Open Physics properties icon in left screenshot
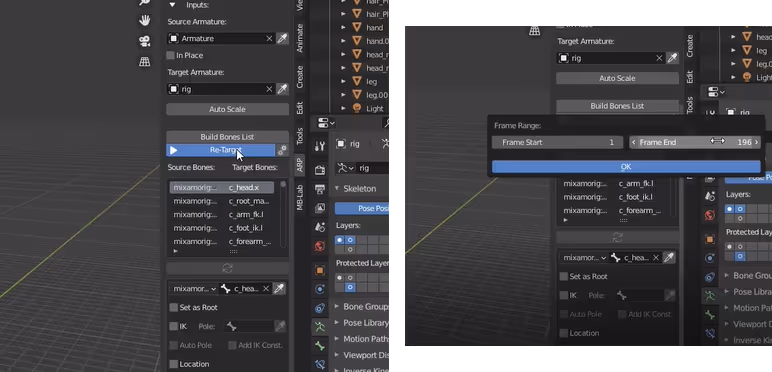The height and width of the screenshot is (372, 772). click(x=320, y=289)
